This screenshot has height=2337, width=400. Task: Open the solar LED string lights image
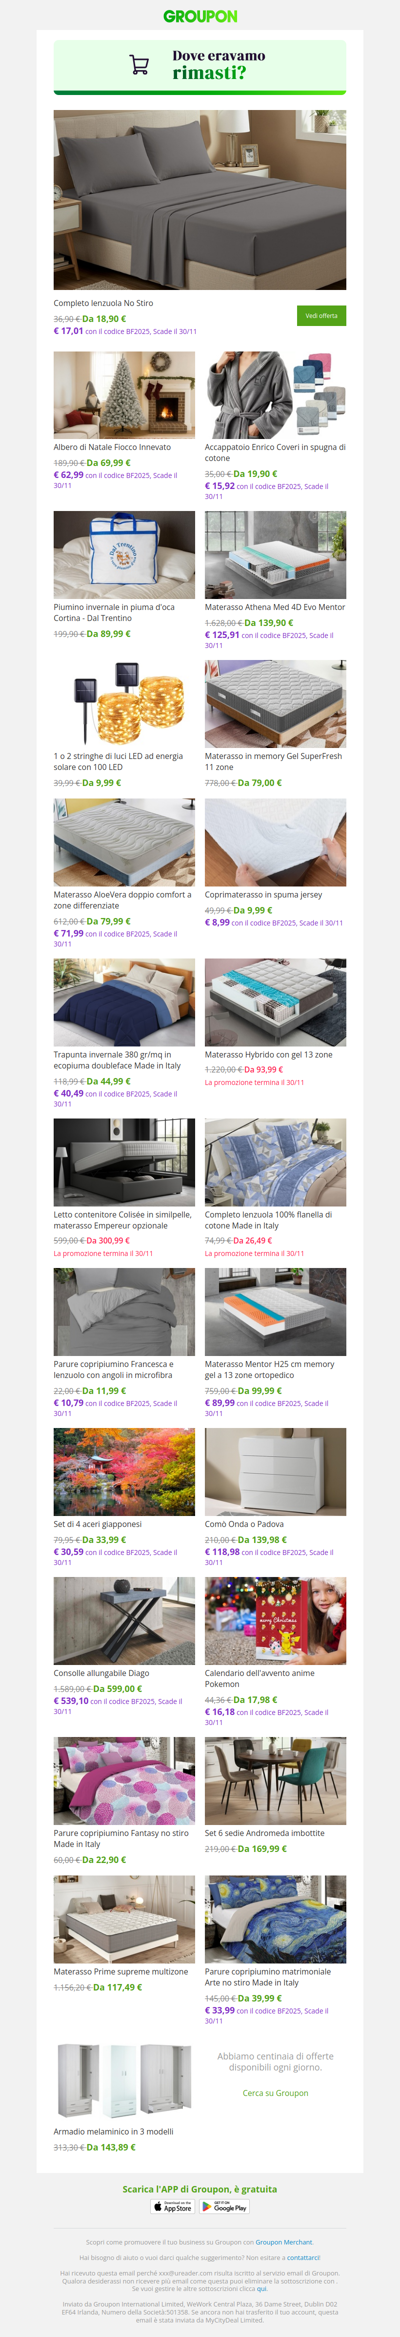[124, 704]
